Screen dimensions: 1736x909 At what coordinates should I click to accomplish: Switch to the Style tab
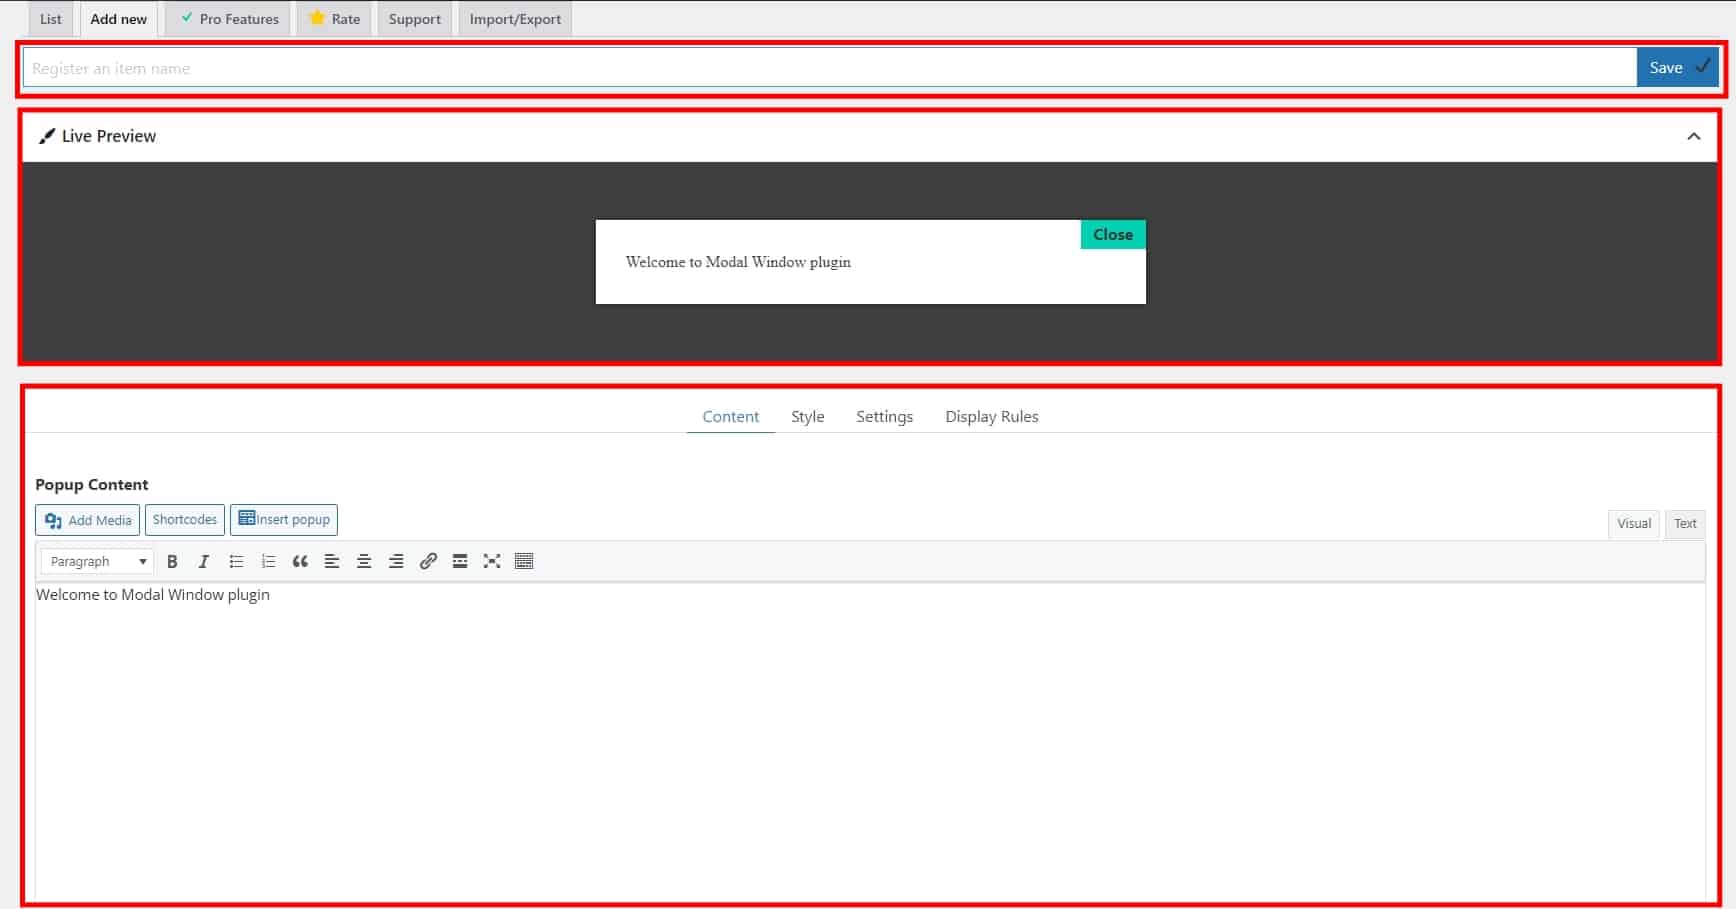(807, 416)
